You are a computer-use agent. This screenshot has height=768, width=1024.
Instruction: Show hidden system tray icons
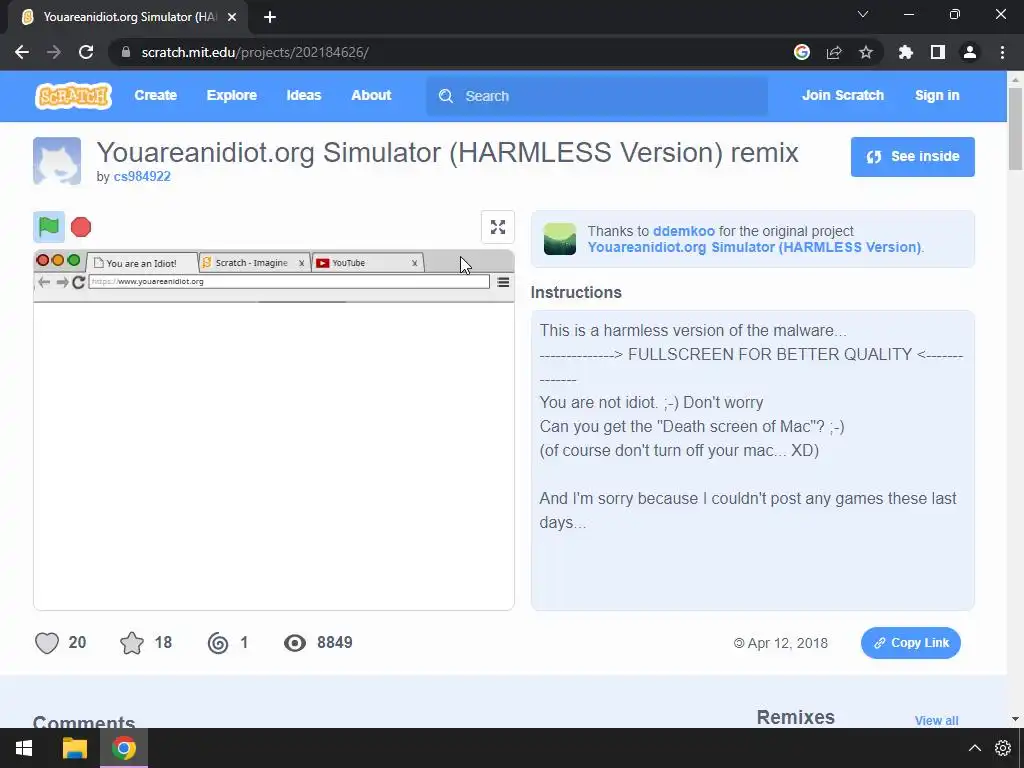click(974, 748)
